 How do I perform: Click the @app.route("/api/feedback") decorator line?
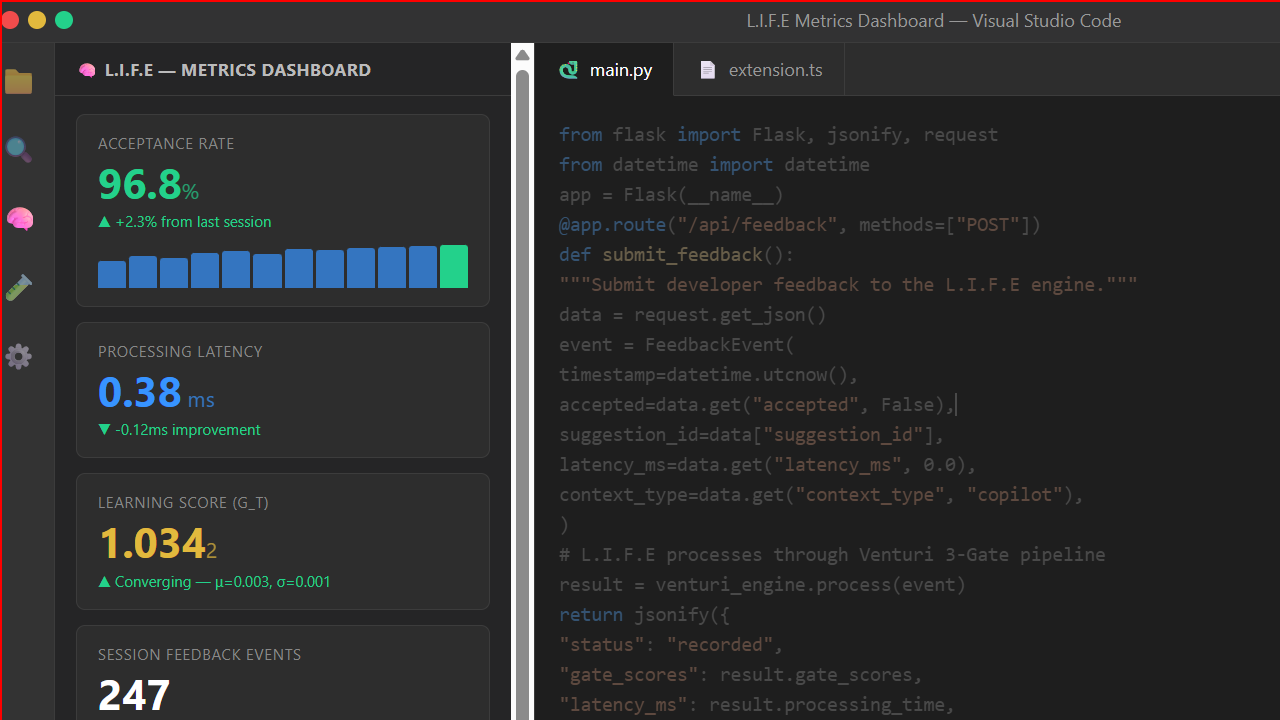tap(800, 225)
